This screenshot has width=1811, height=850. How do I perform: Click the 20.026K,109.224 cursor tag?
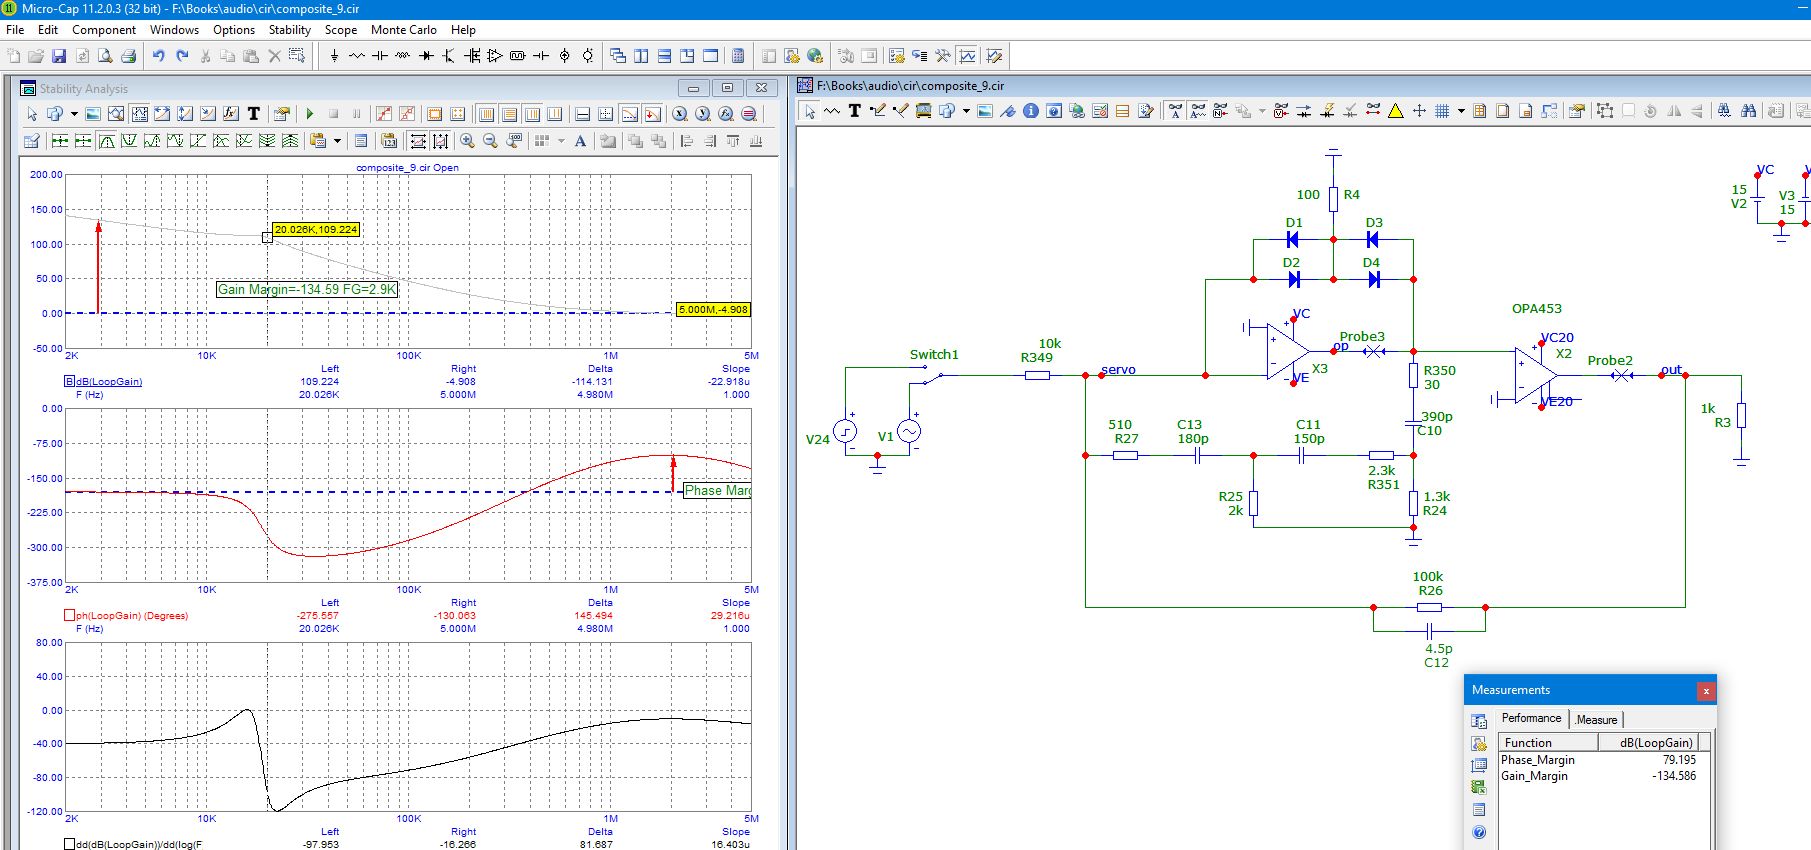[316, 229]
